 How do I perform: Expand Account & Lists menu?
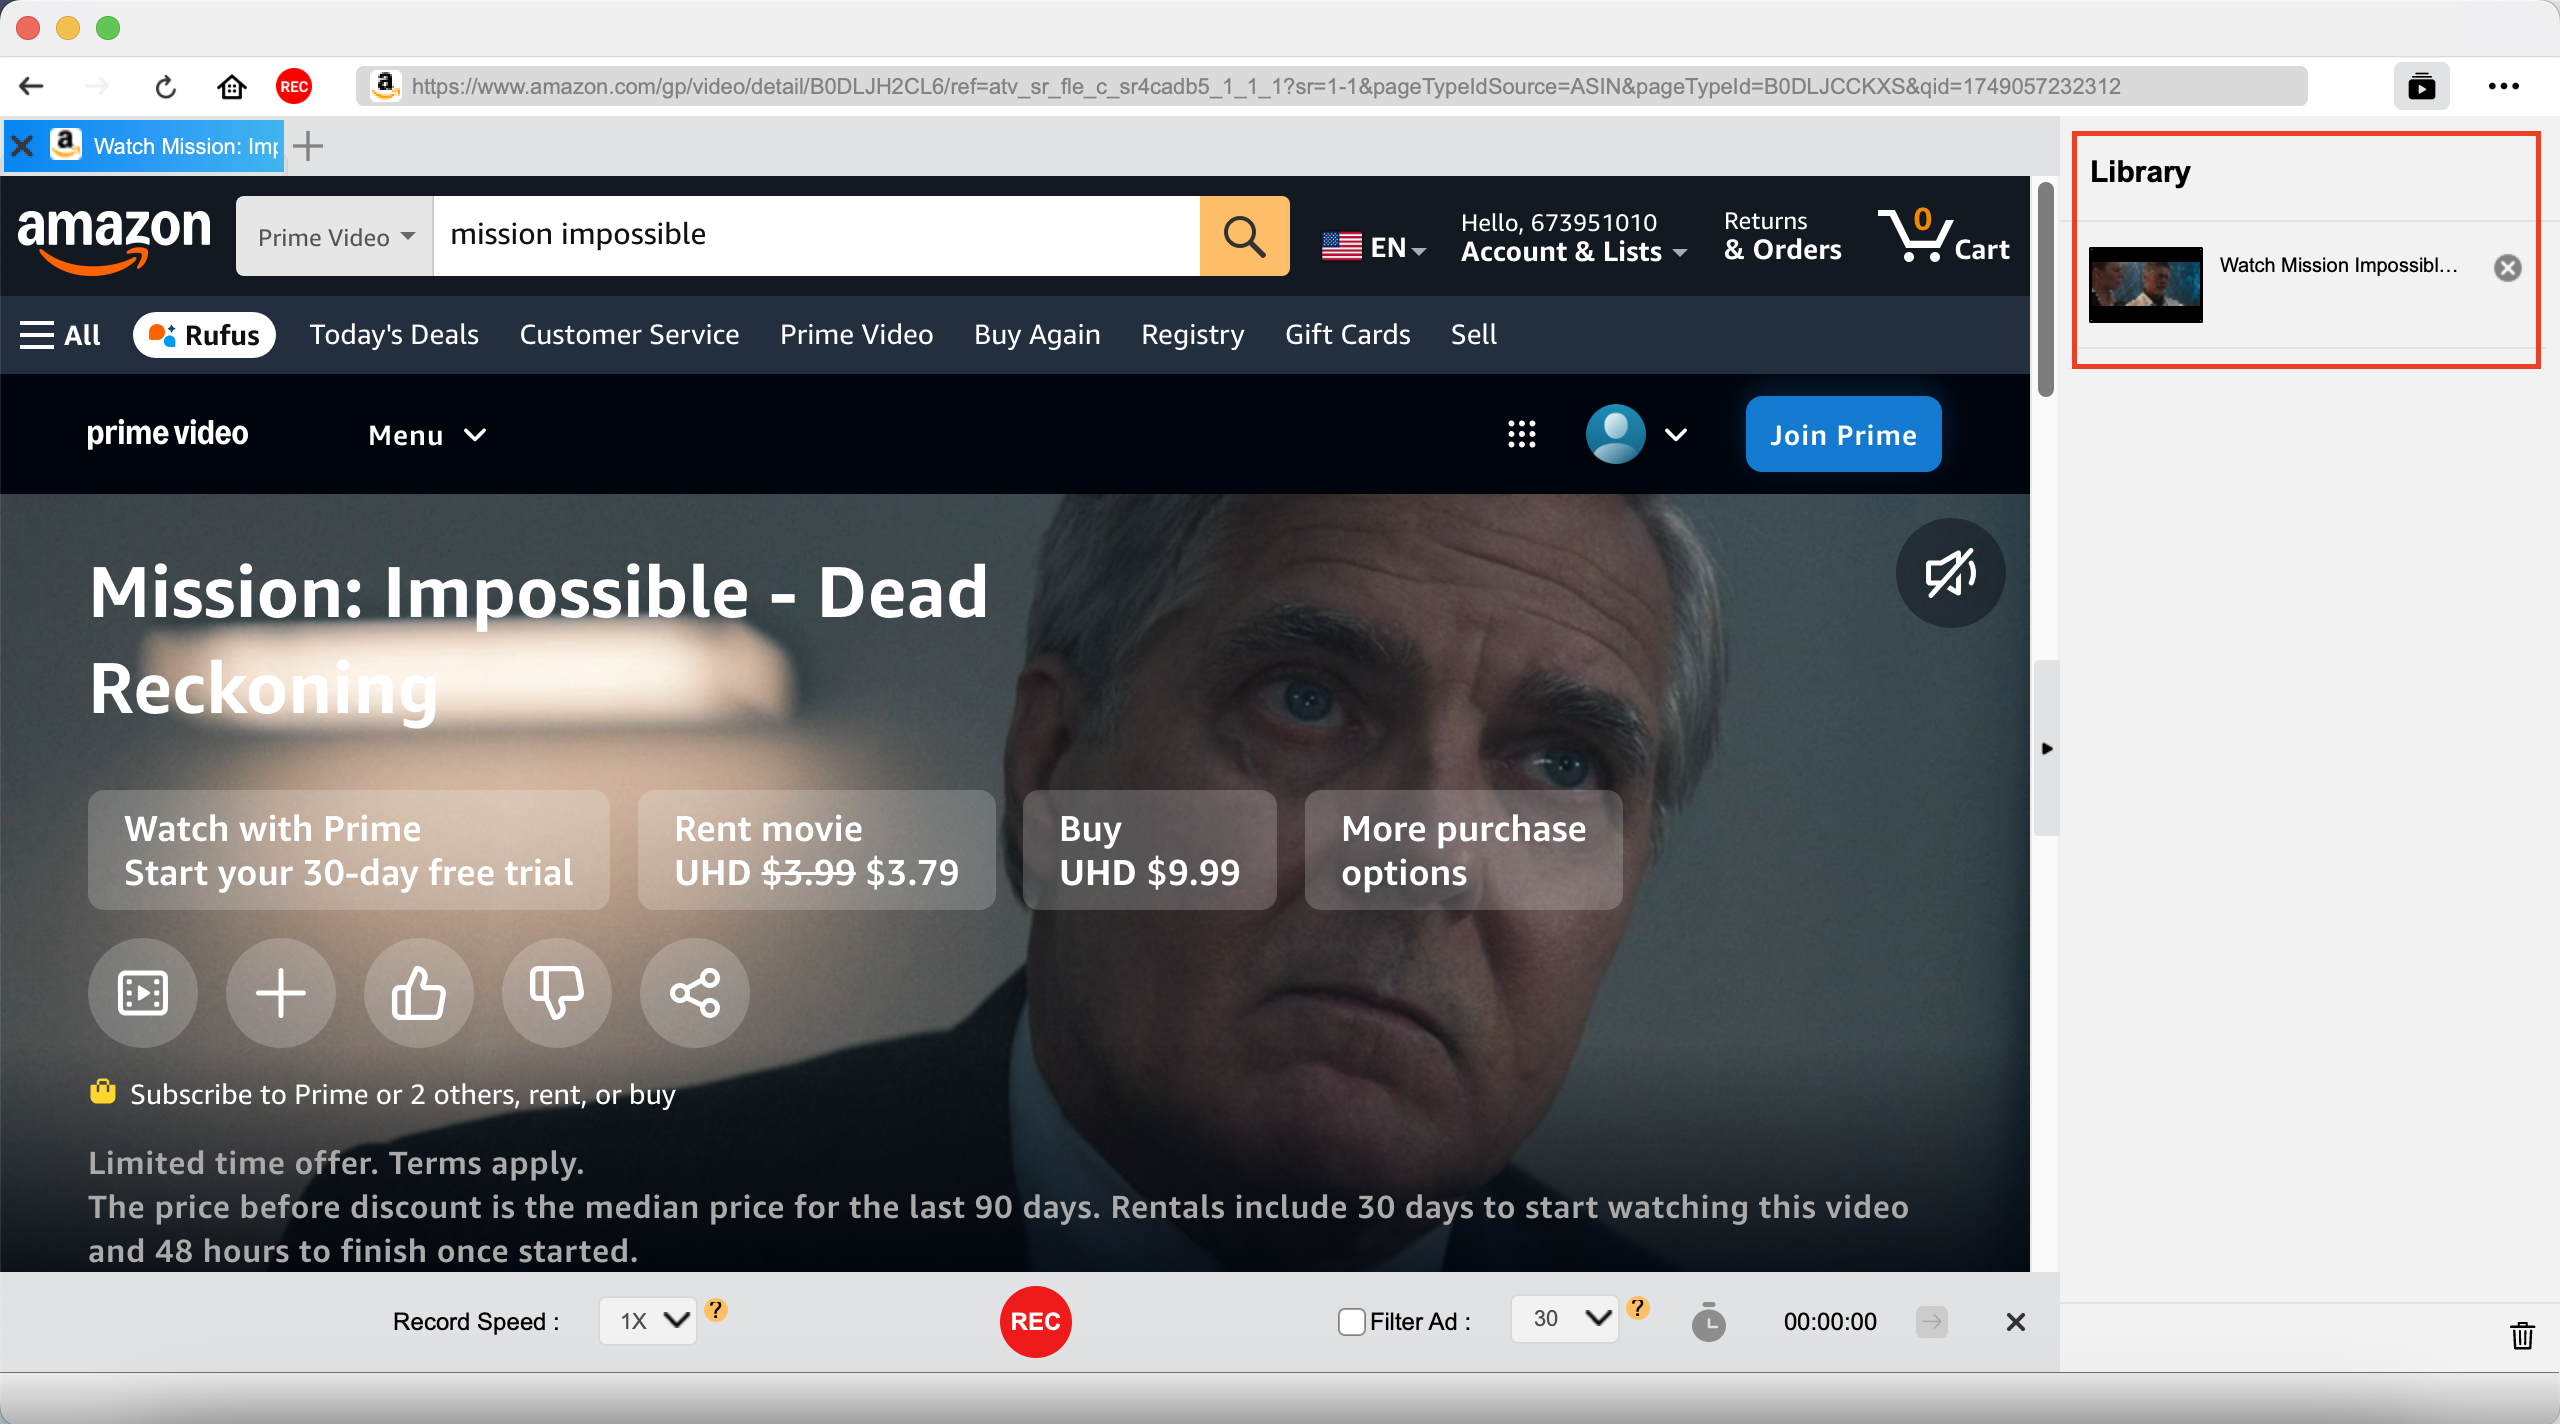(x=1574, y=236)
